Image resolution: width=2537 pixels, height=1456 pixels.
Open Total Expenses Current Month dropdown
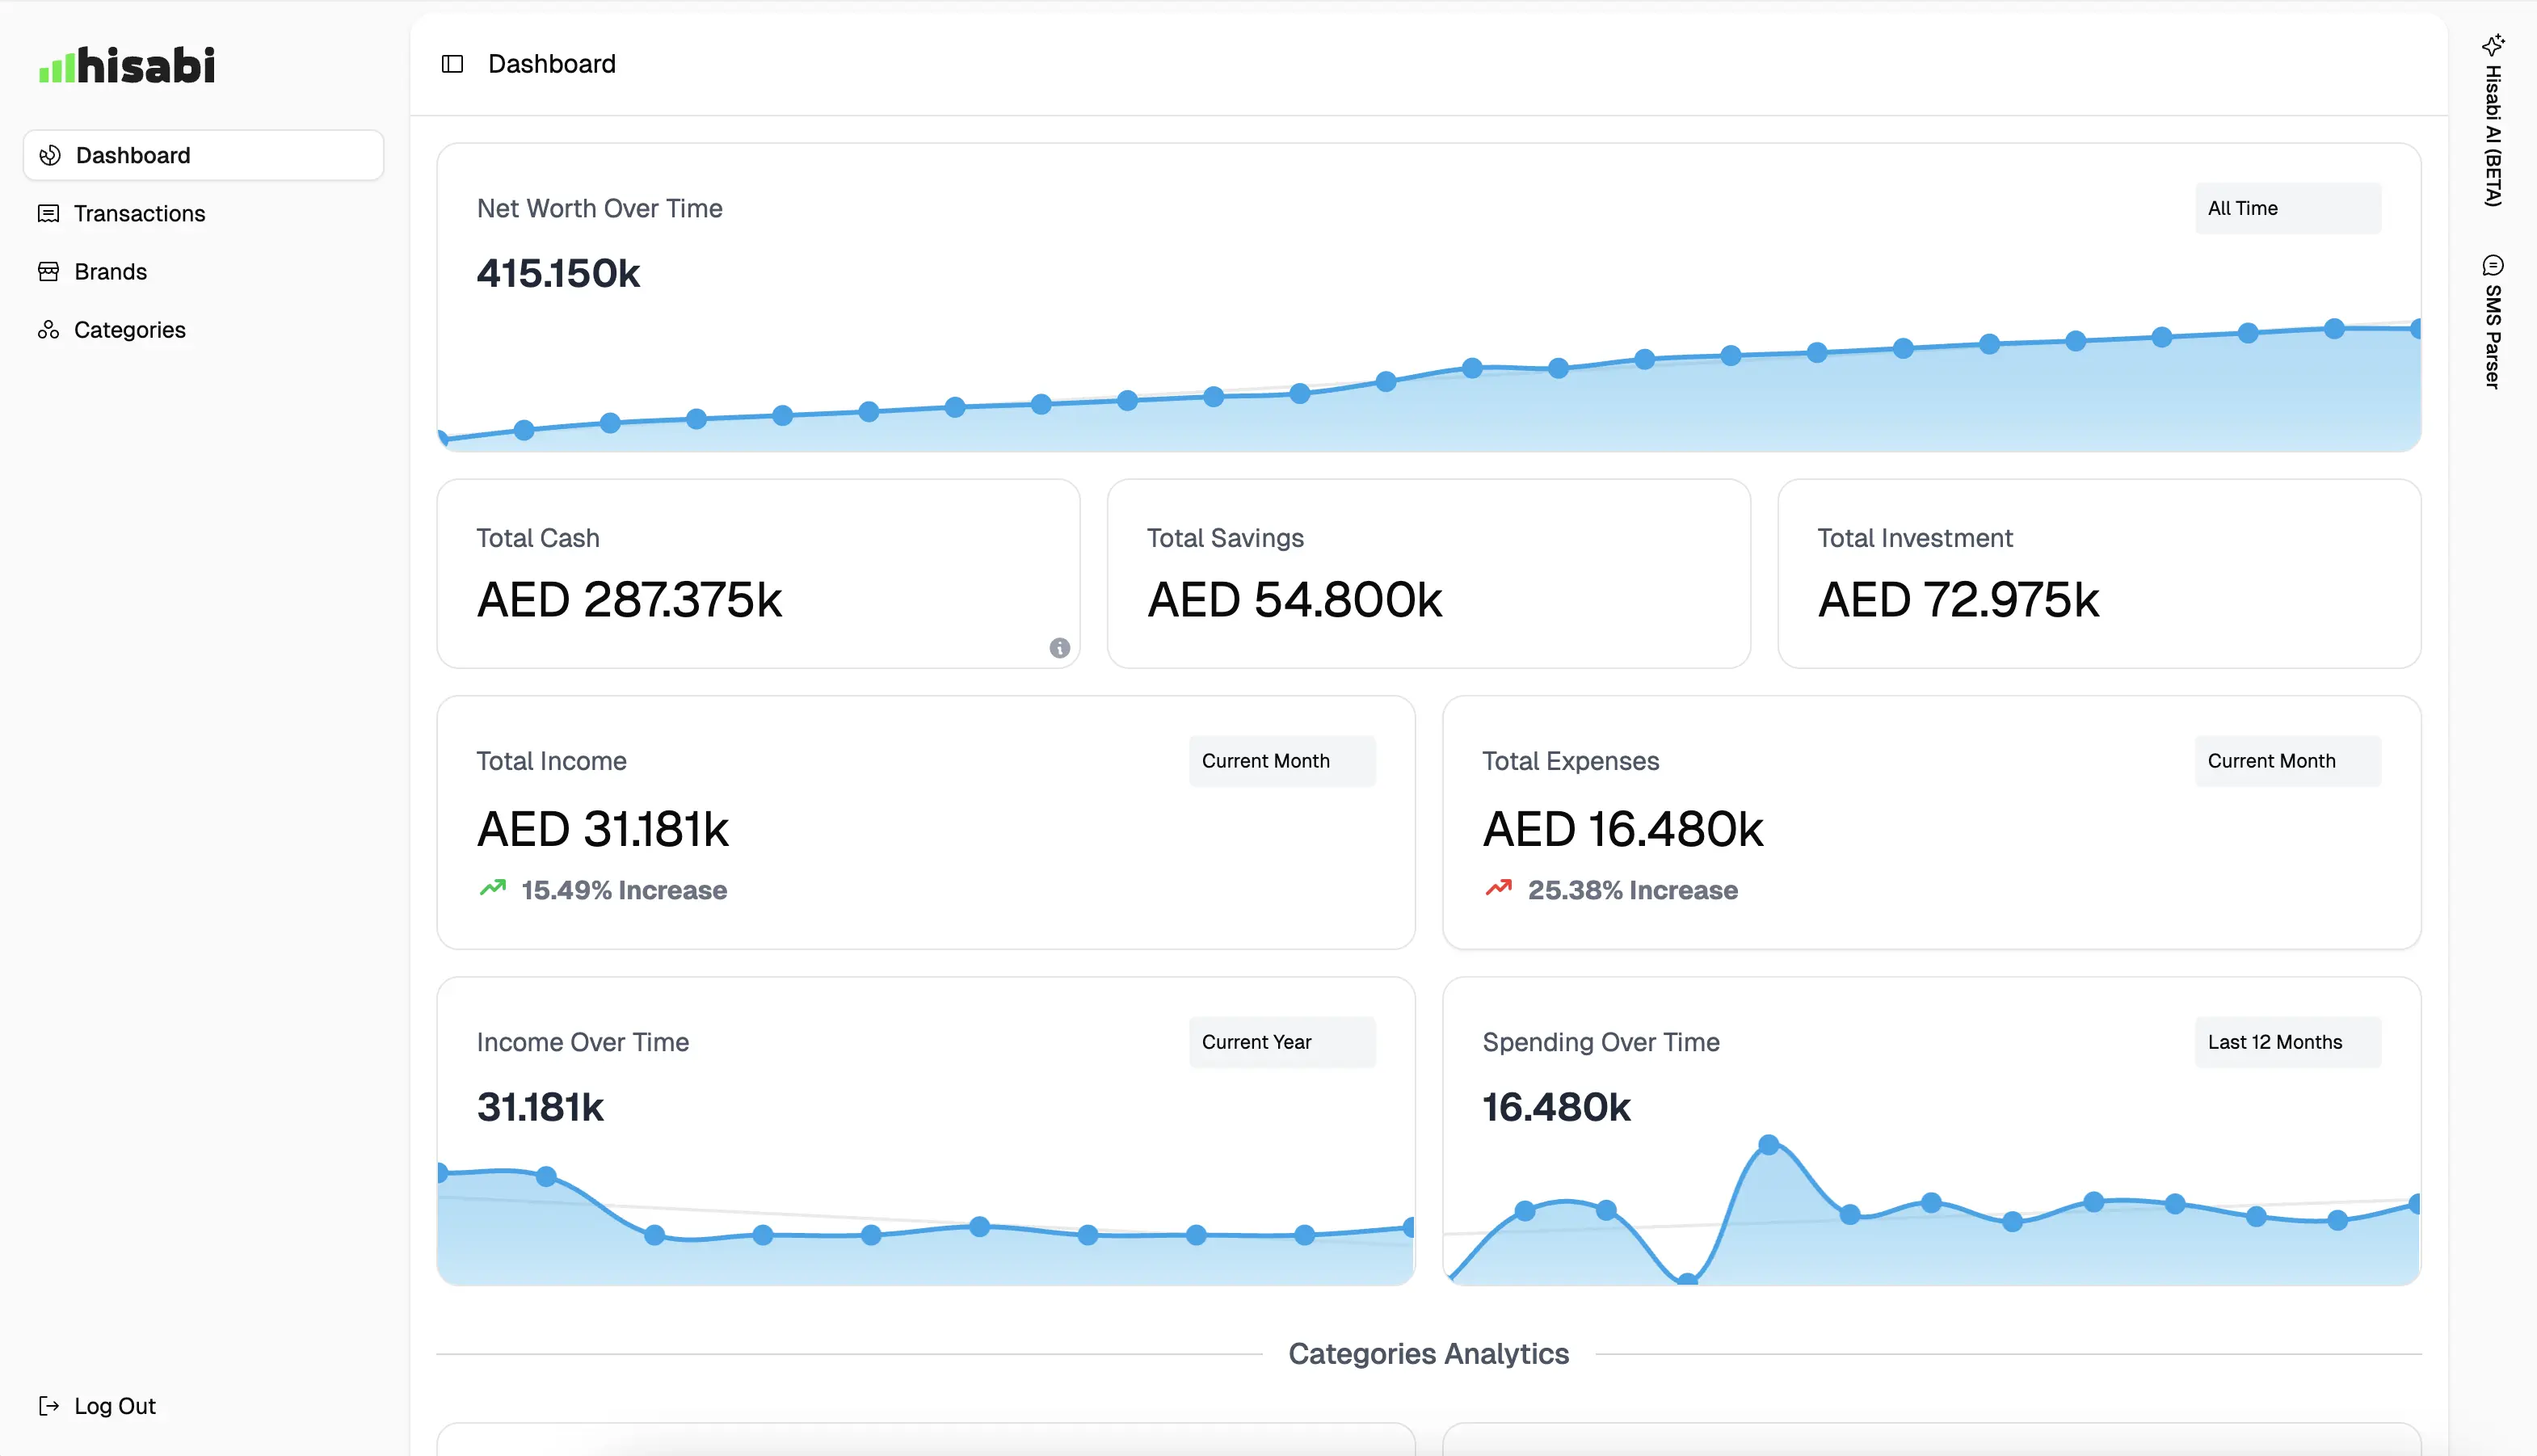coord(2287,761)
